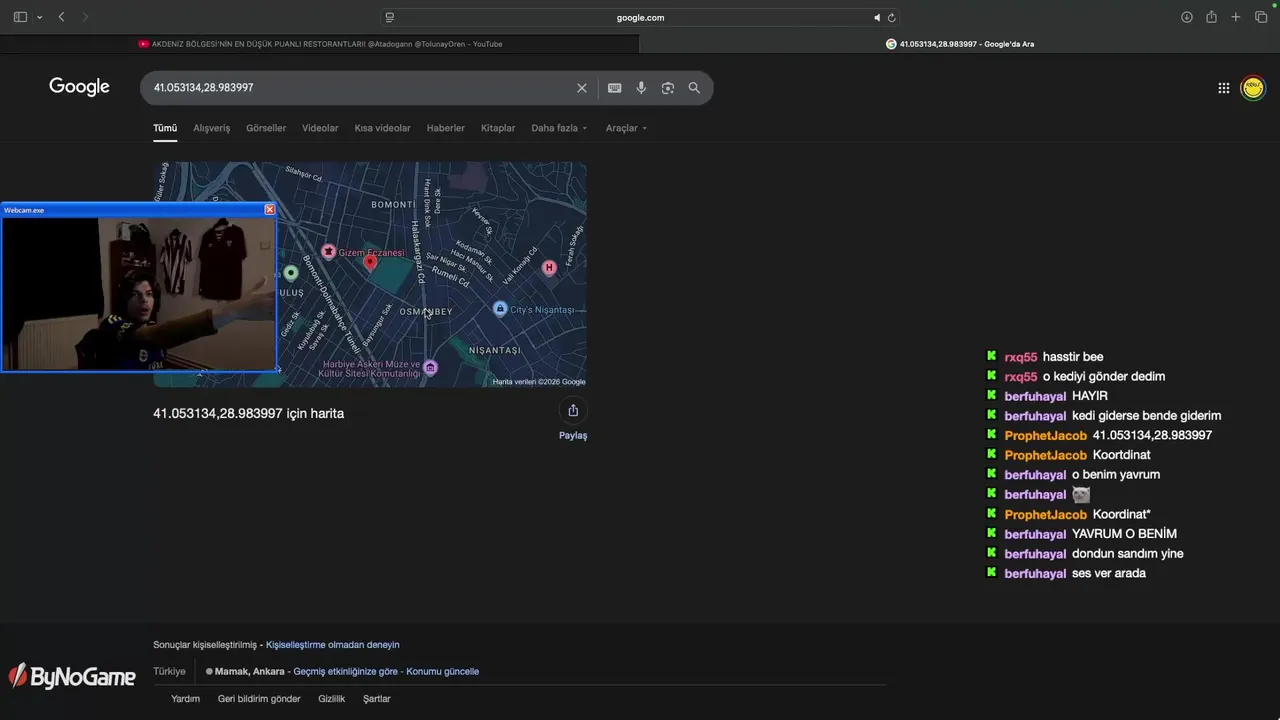Click the green marker near Kurtuluş
Viewport: 1280px width, 720px height.
click(x=291, y=273)
